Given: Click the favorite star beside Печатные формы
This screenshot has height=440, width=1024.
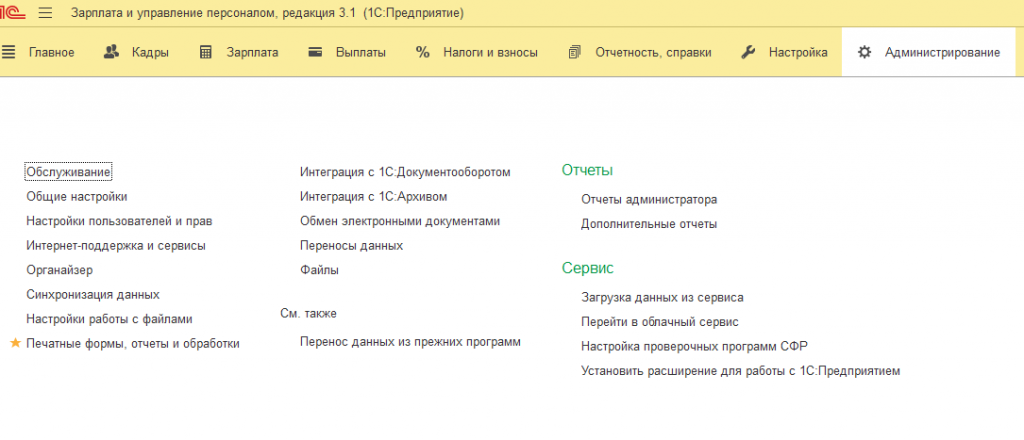Looking at the screenshot, I should click(x=16, y=343).
